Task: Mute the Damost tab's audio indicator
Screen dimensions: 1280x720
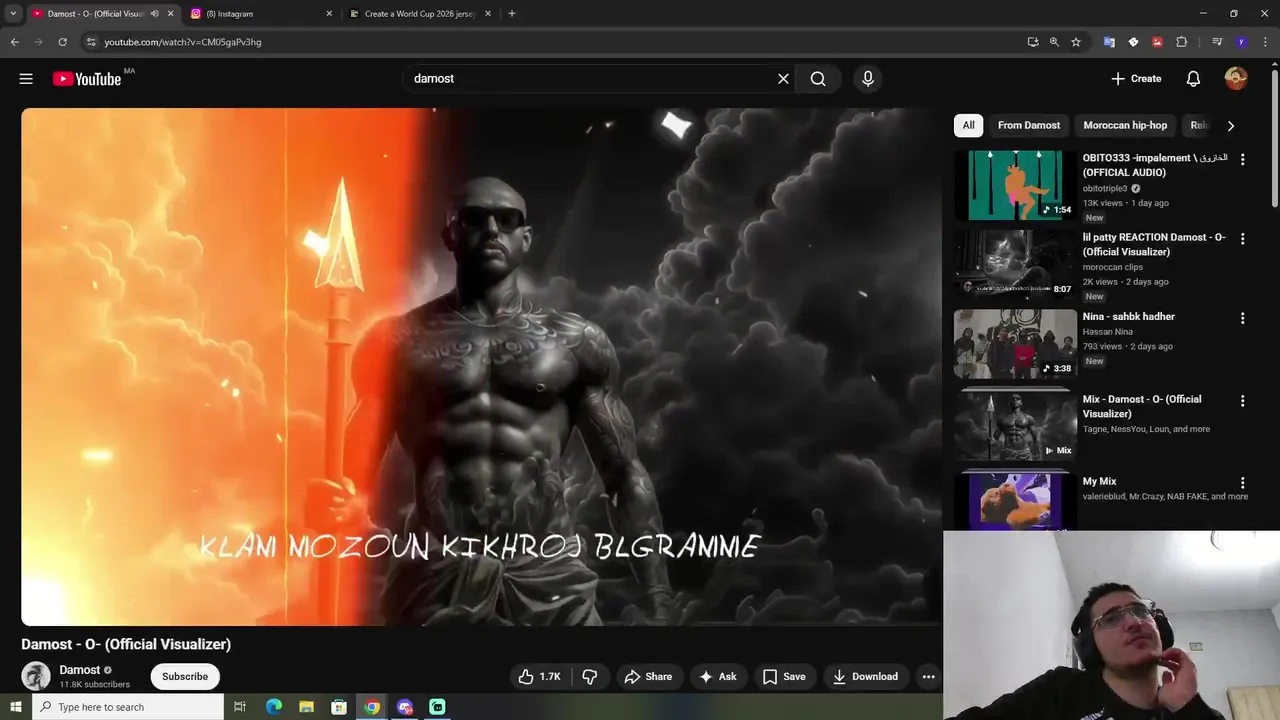Action: click(154, 14)
